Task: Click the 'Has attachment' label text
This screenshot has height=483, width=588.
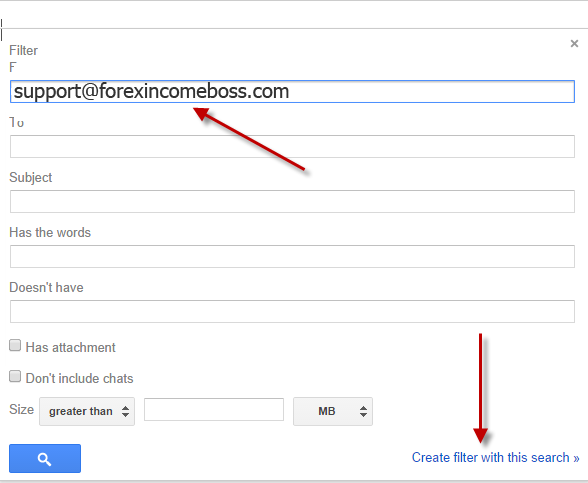Action: click(70, 347)
